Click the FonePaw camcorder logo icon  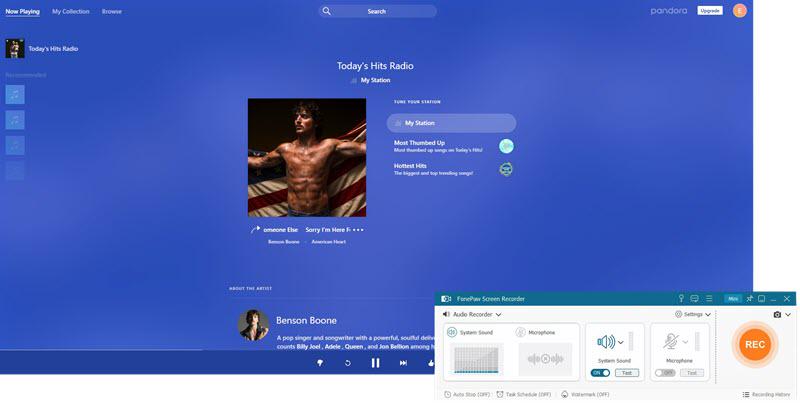point(446,299)
